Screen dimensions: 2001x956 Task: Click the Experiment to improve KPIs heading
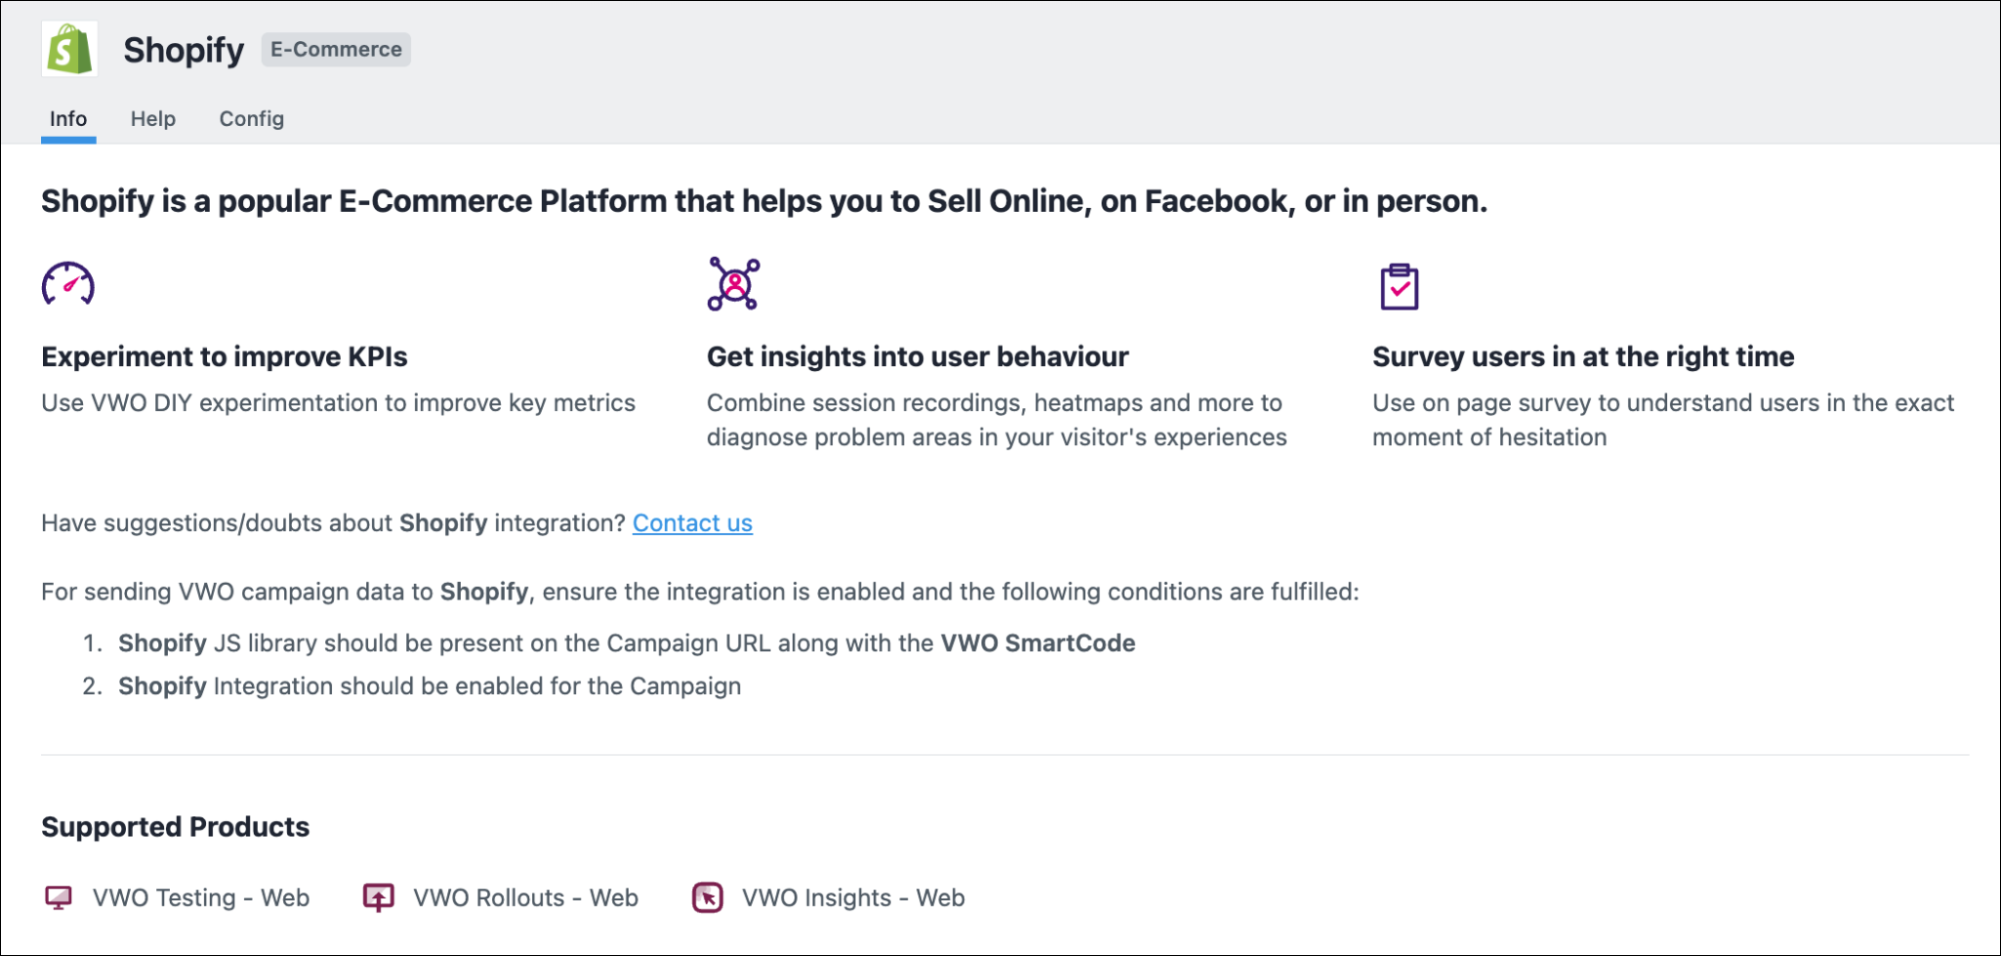(224, 357)
